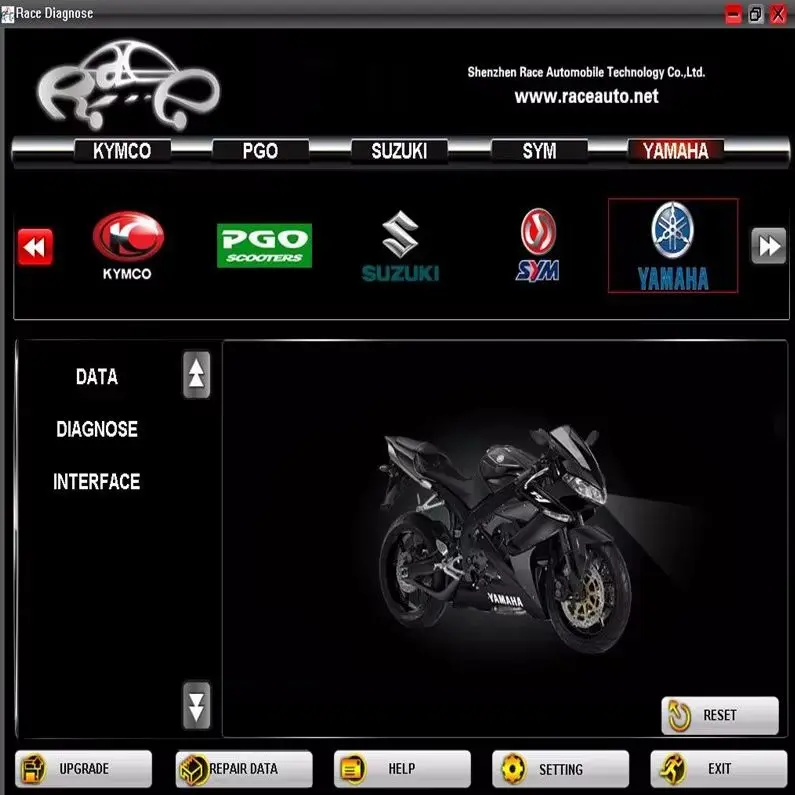The width and height of the screenshot is (795, 795).
Task: Choose the SYM brand logo
Action: (x=538, y=245)
